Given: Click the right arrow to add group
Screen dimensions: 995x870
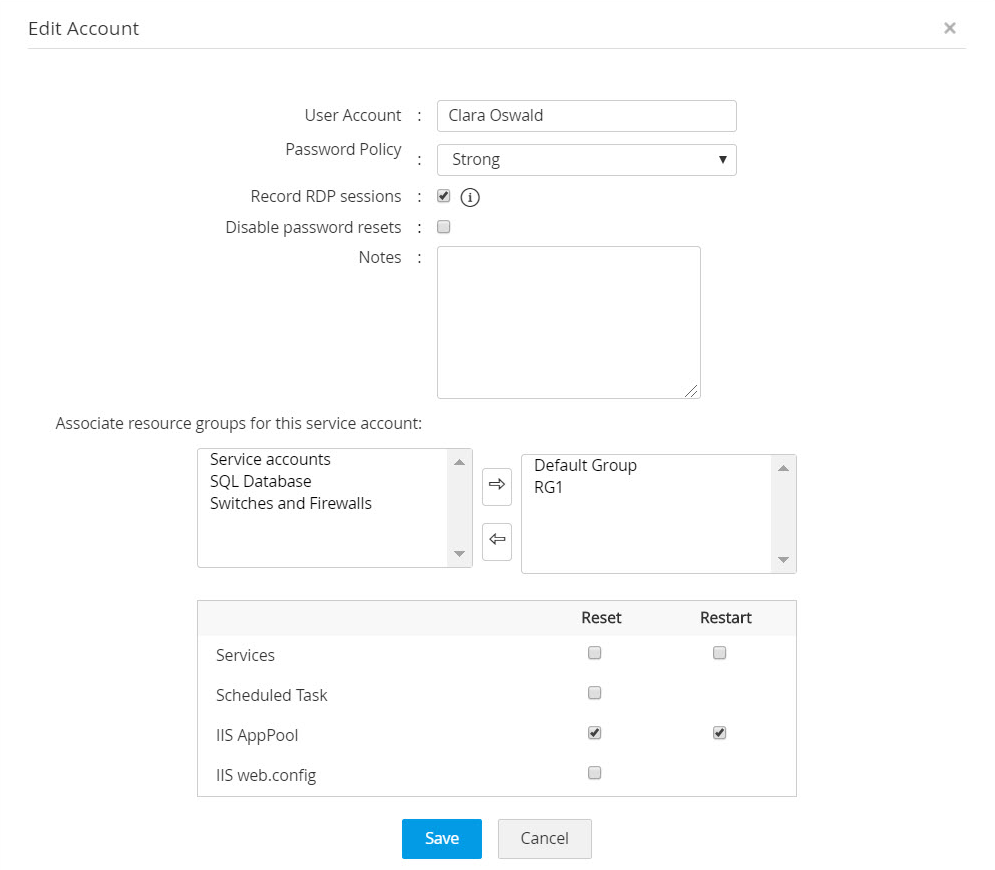Looking at the screenshot, I should [496, 484].
